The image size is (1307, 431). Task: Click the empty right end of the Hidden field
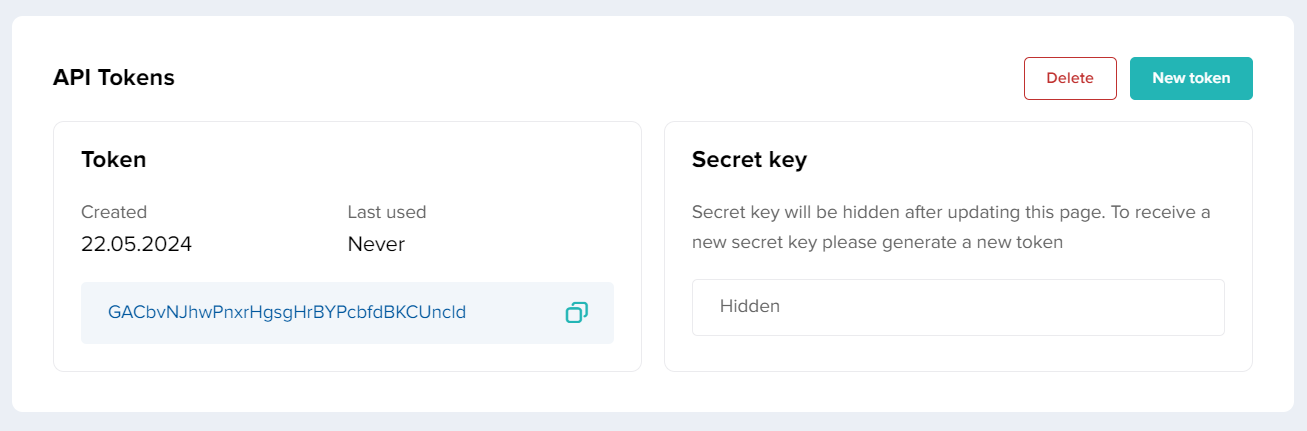pos(1150,307)
